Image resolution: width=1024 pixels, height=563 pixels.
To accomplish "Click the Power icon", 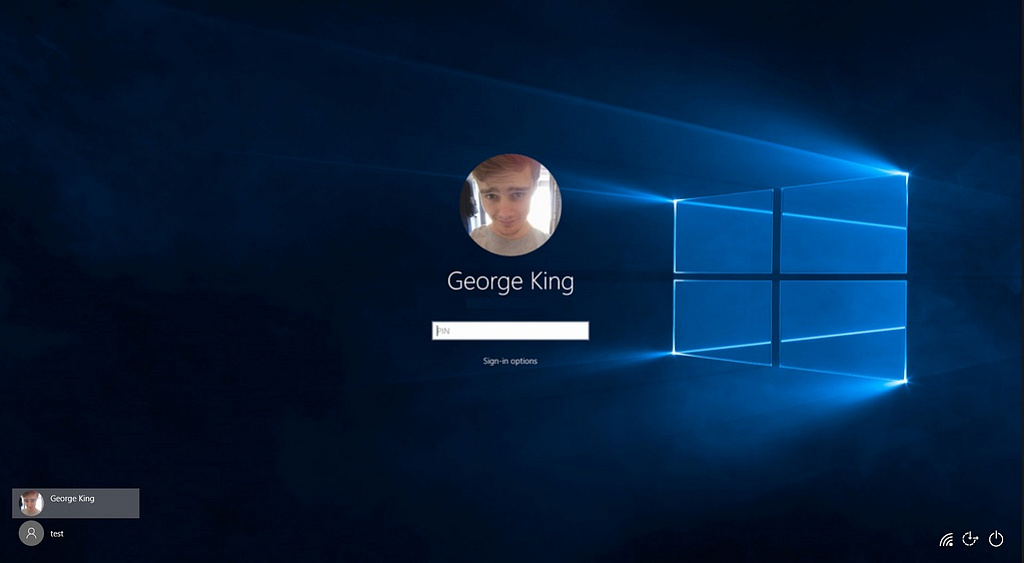I will (996, 538).
